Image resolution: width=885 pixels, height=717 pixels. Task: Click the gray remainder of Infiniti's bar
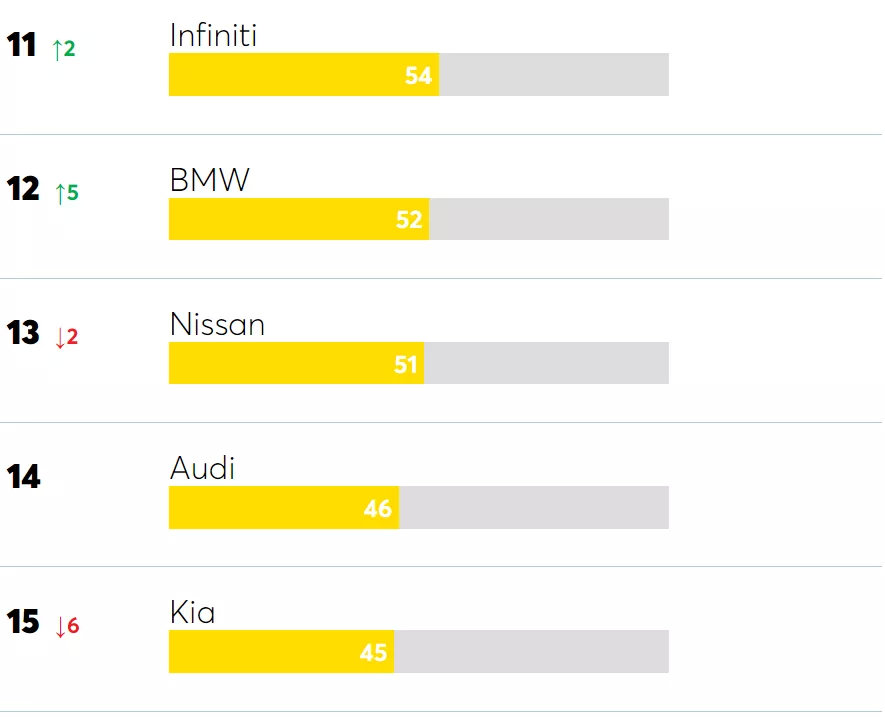[554, 75]
